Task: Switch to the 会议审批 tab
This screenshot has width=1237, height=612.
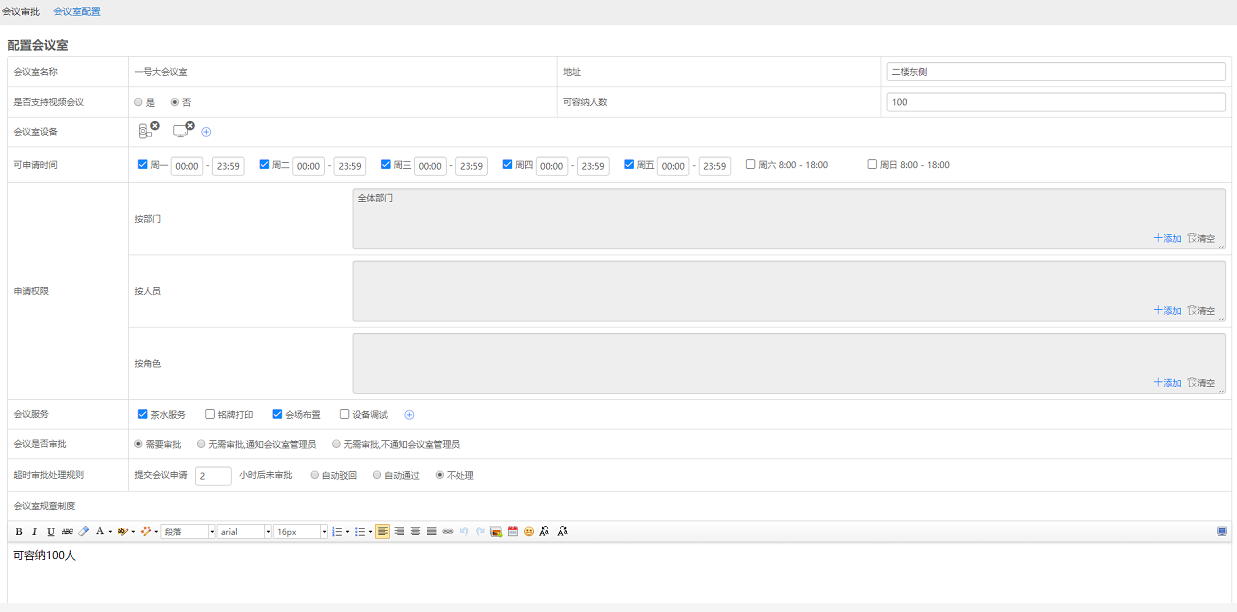Action: click(22, 12)
